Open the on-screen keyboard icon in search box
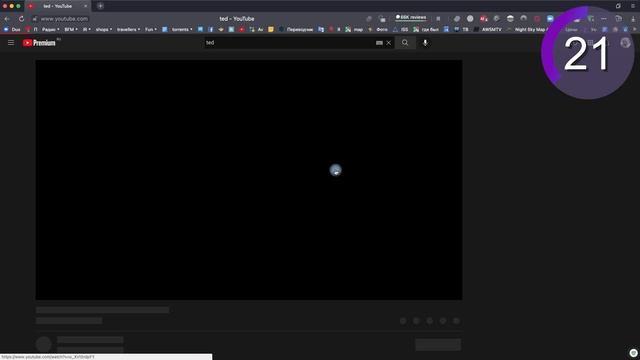 click(x=379, y=42)
